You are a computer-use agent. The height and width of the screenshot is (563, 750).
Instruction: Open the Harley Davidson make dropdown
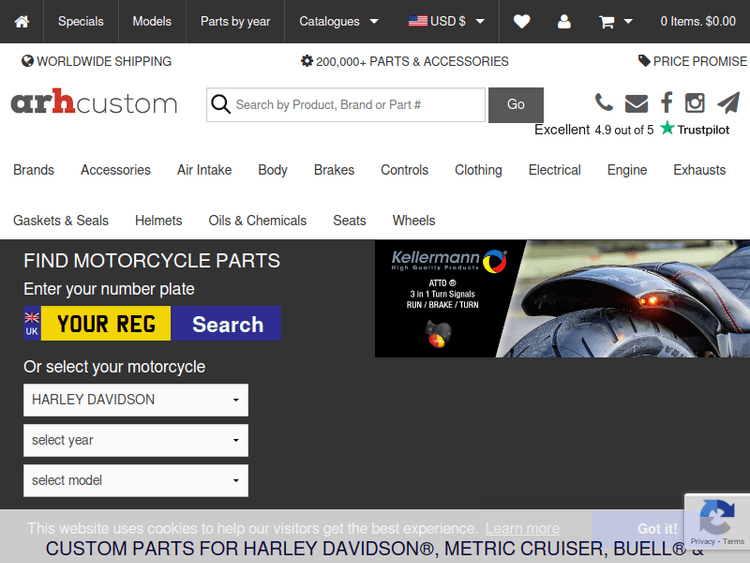(x=136, y=400)
